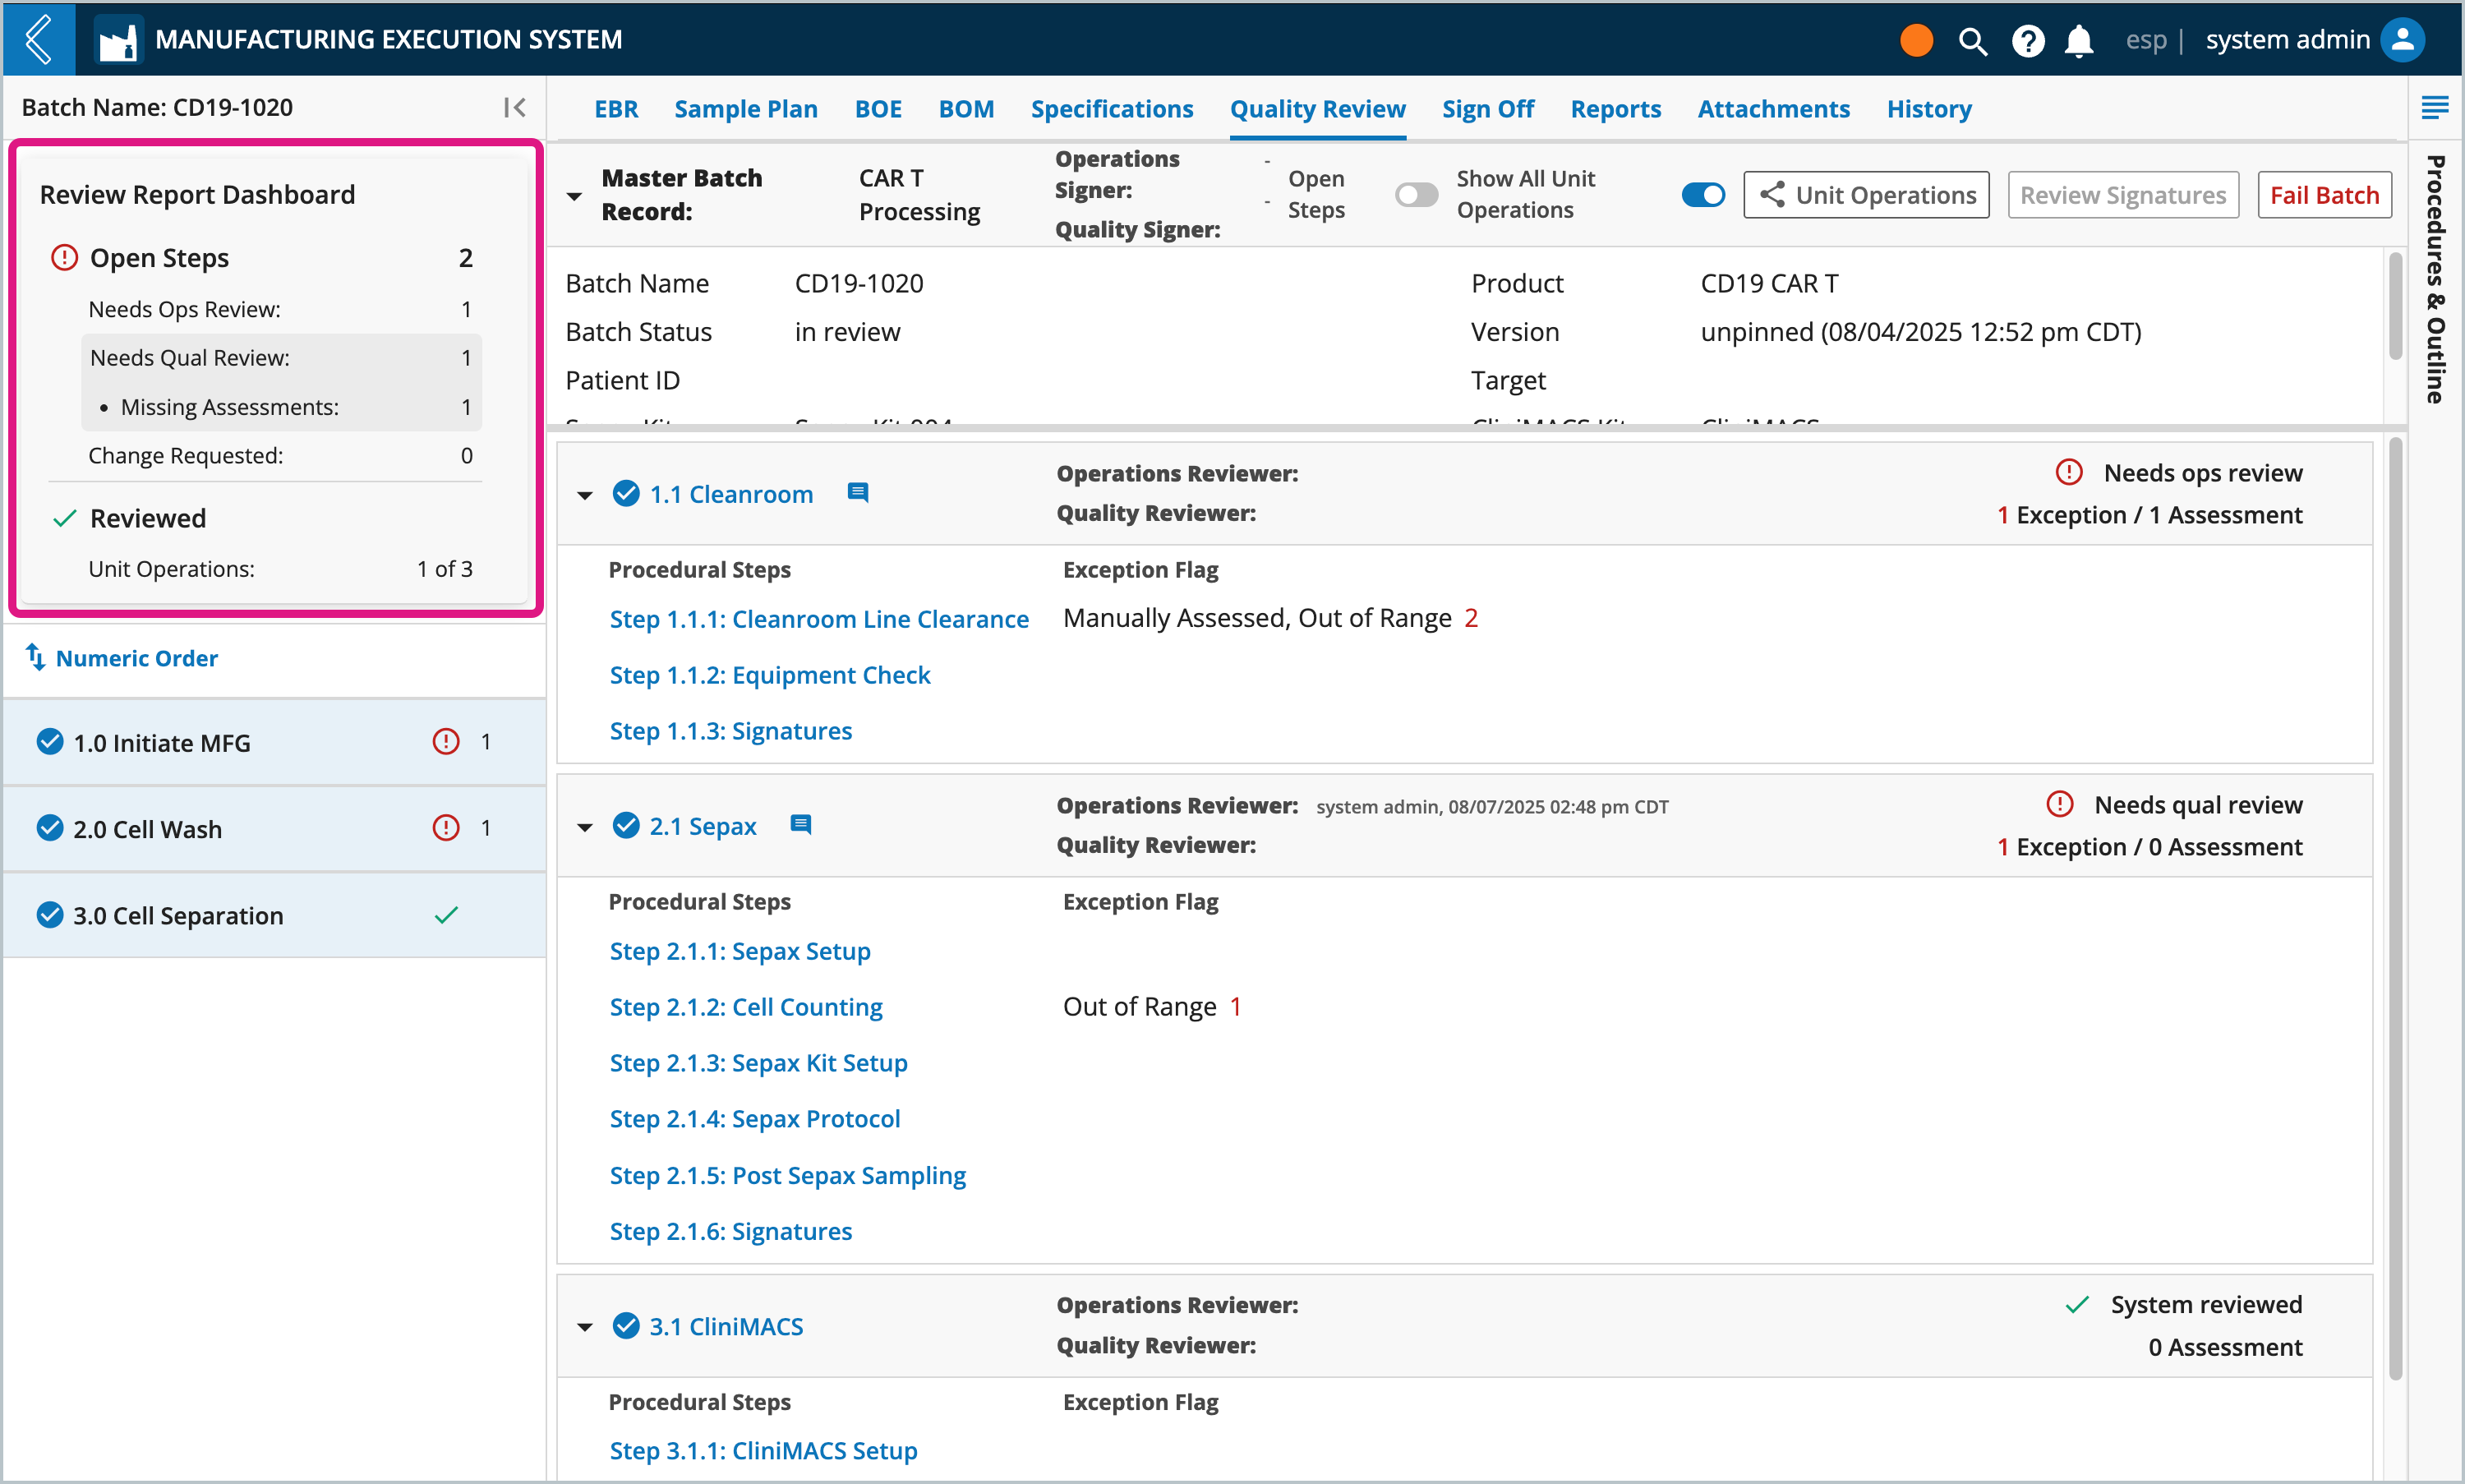Click the Needs ops review alert icon
2465x1484 pixels.
(2069, 472)
